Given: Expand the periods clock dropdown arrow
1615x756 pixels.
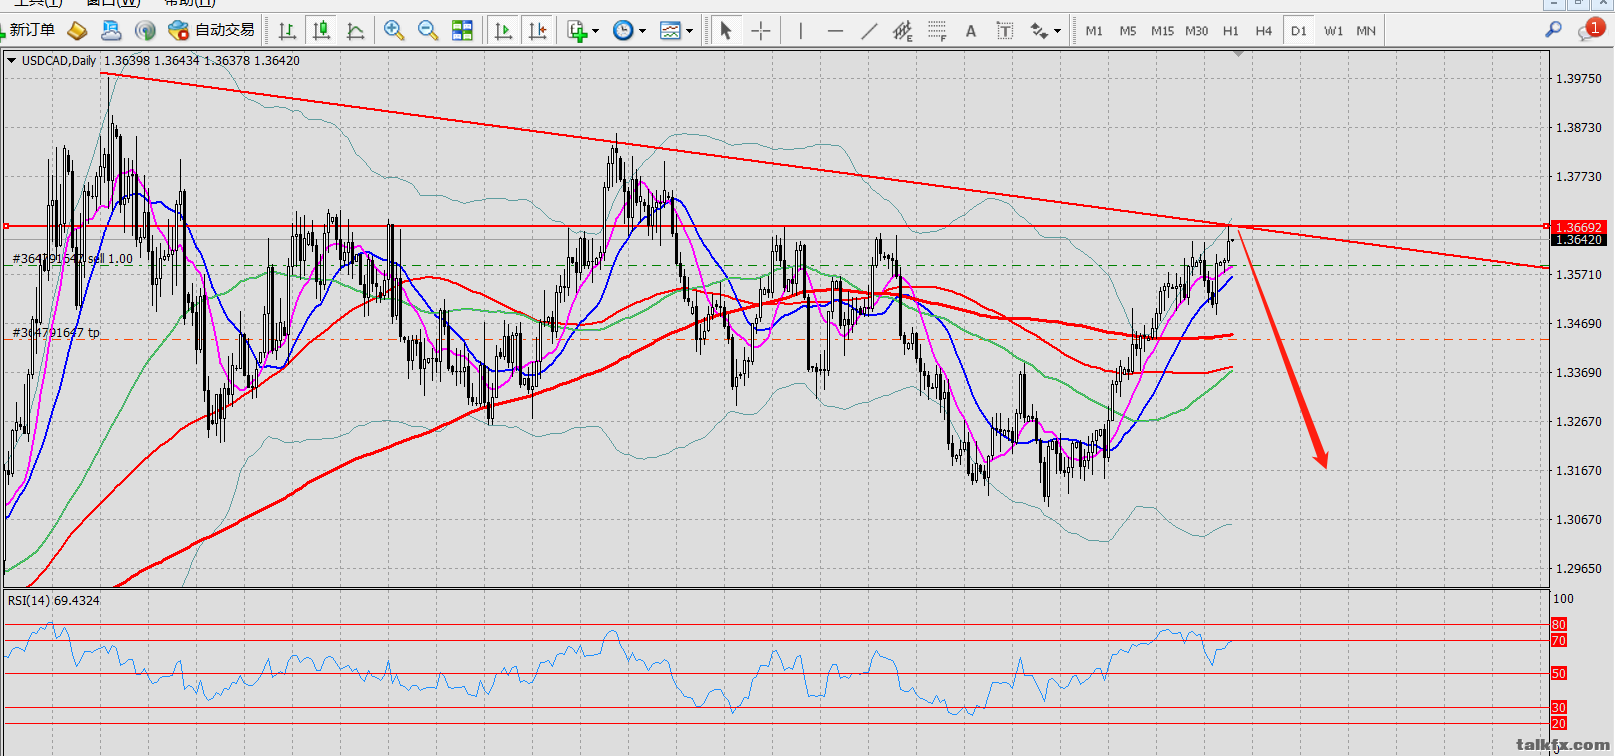Looking at the screenshot, I should point(642,31).
